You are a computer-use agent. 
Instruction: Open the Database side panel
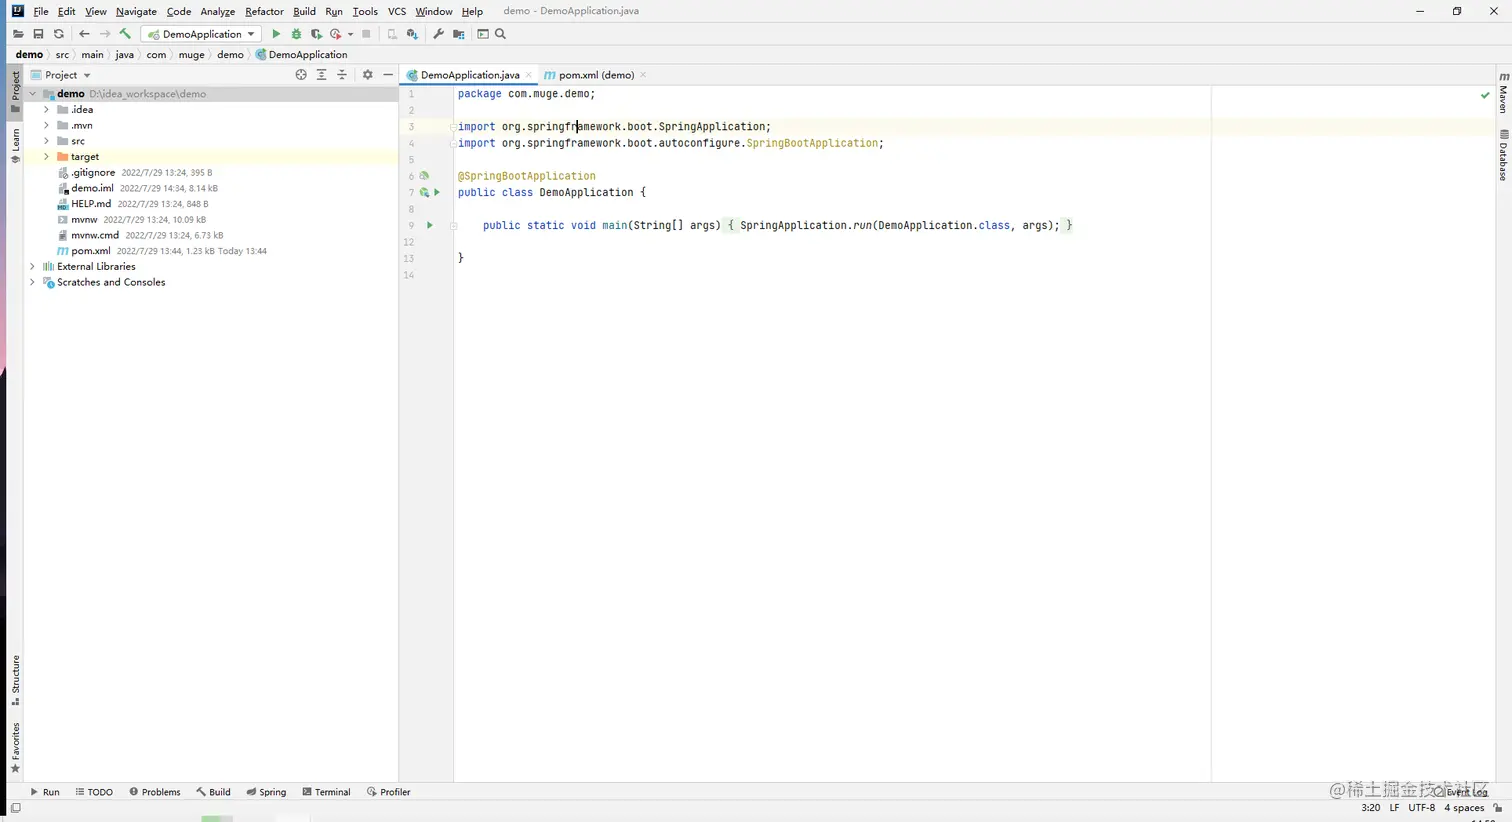point(1503,155)
